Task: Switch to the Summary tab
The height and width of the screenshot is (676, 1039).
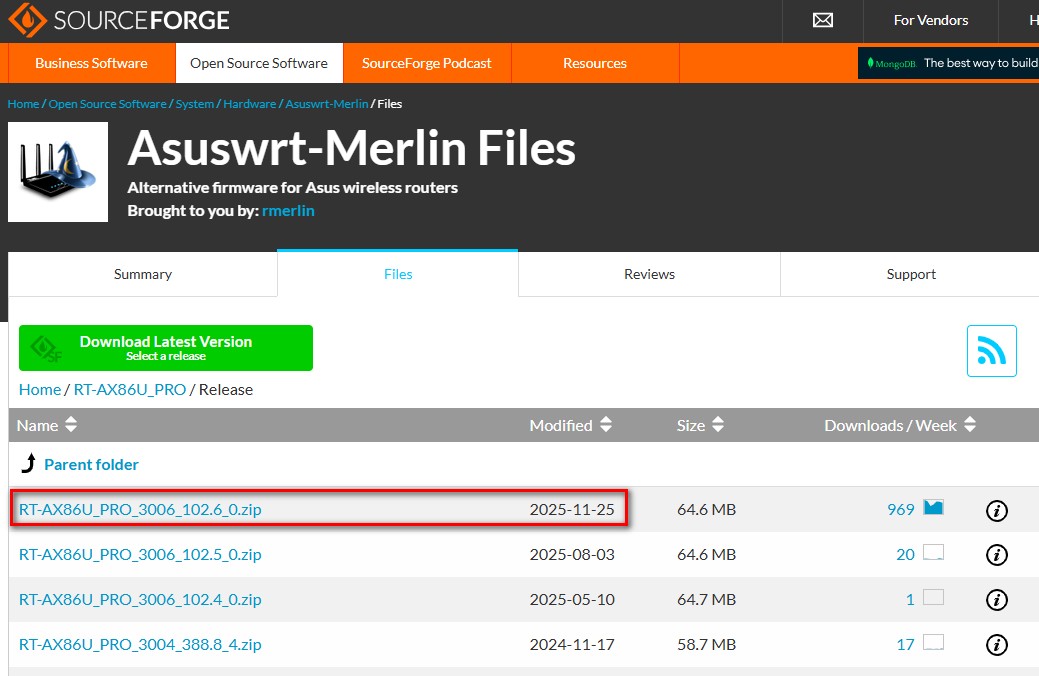Action: coord(142,274)
